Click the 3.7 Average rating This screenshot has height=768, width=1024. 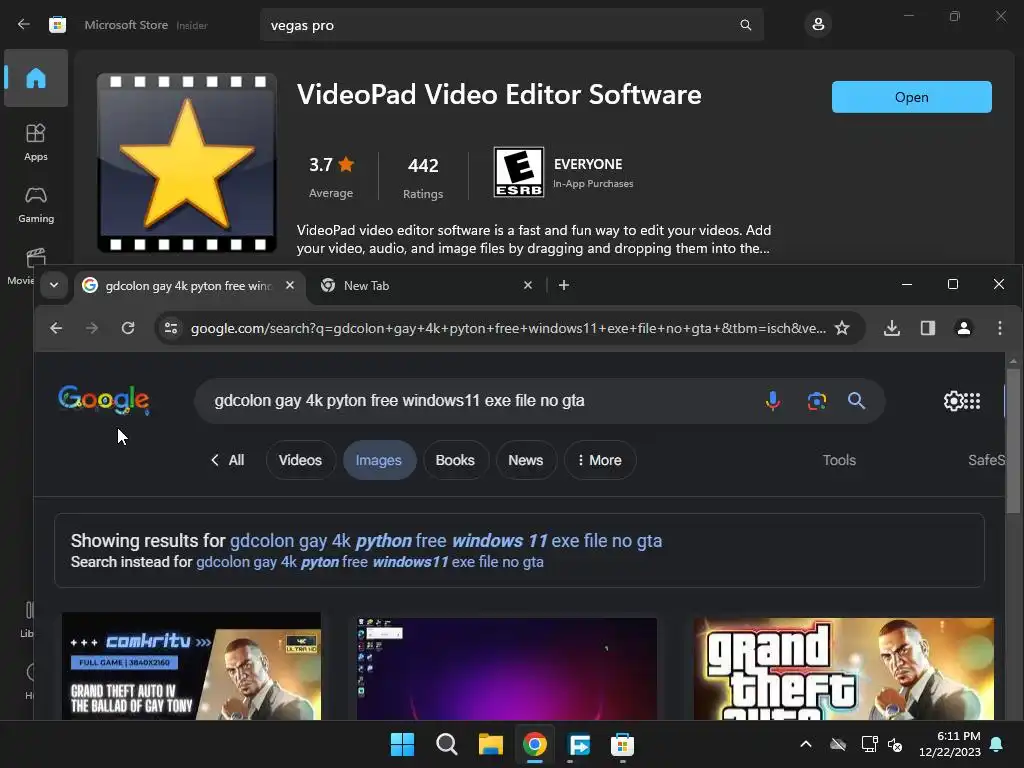[x=331, y=176]
